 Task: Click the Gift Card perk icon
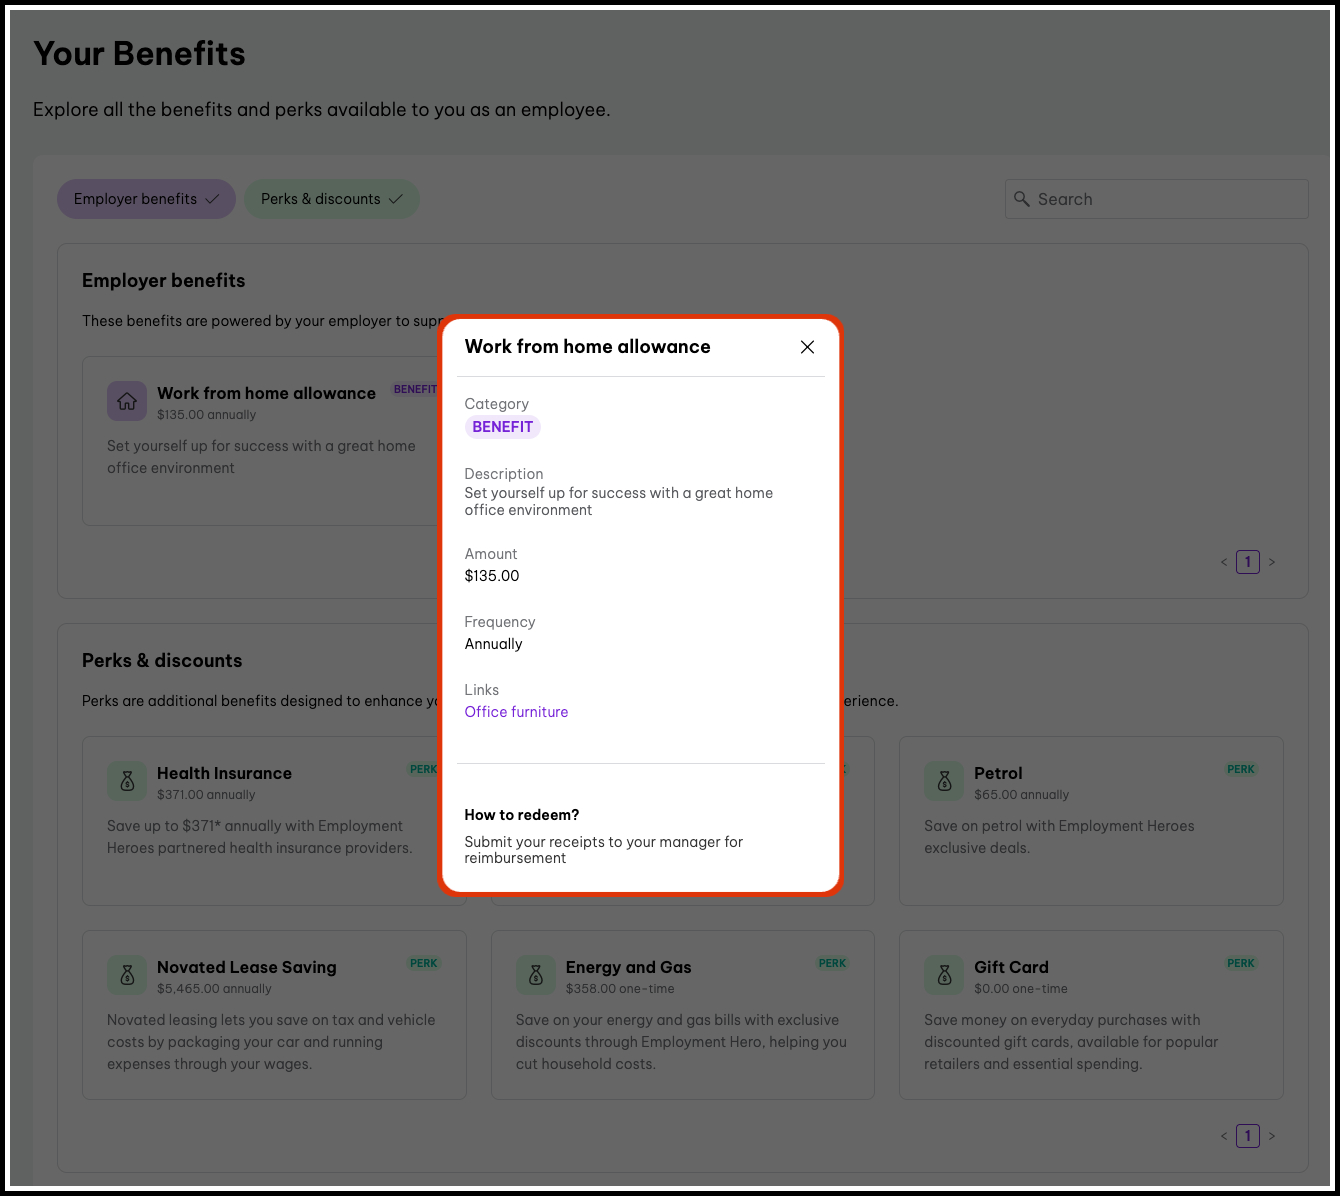coord(944,976)
